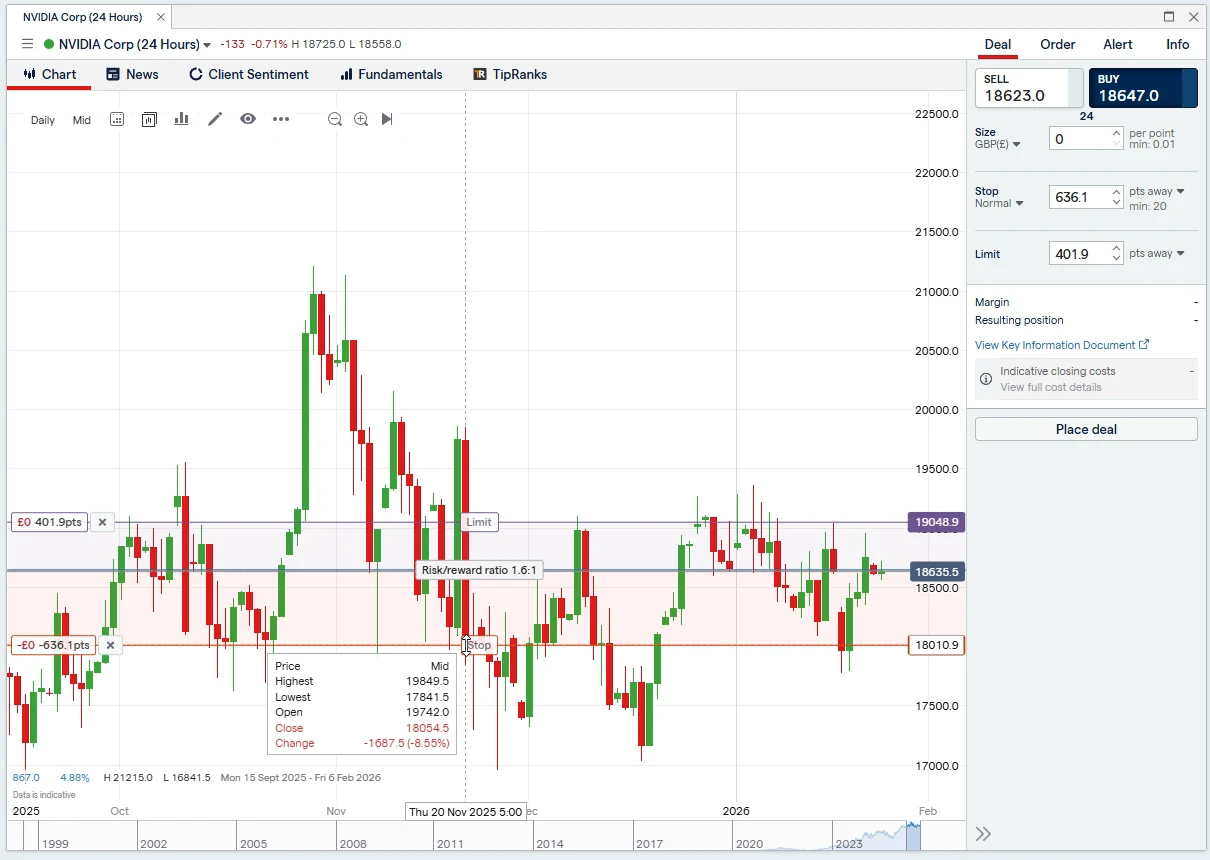Open the NVIDIA Corp (24 Hours) market dropdown
Image resolution: width=1210 pixels, height=860 pixels.
207,45
